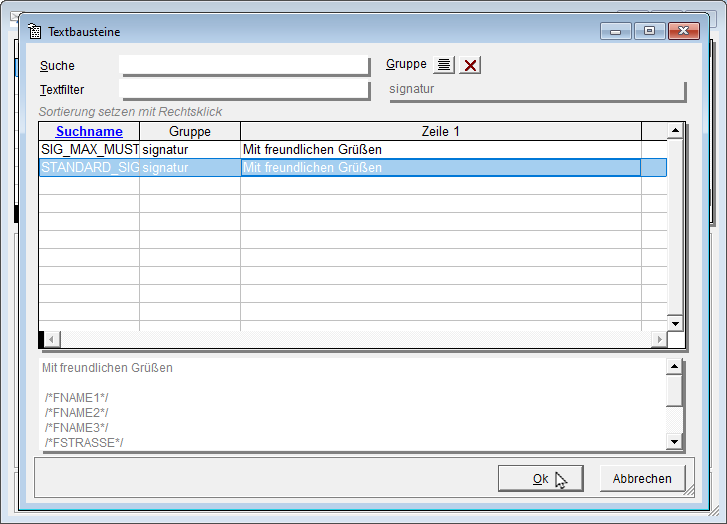This screenshot has width=727, height=524.
Task: Click into the Textfilter input field
Action: [x=244, y=89]
